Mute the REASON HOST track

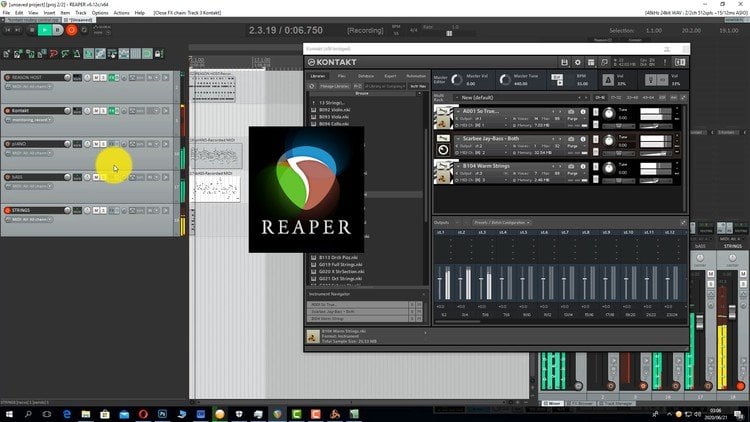coord(95,77)
